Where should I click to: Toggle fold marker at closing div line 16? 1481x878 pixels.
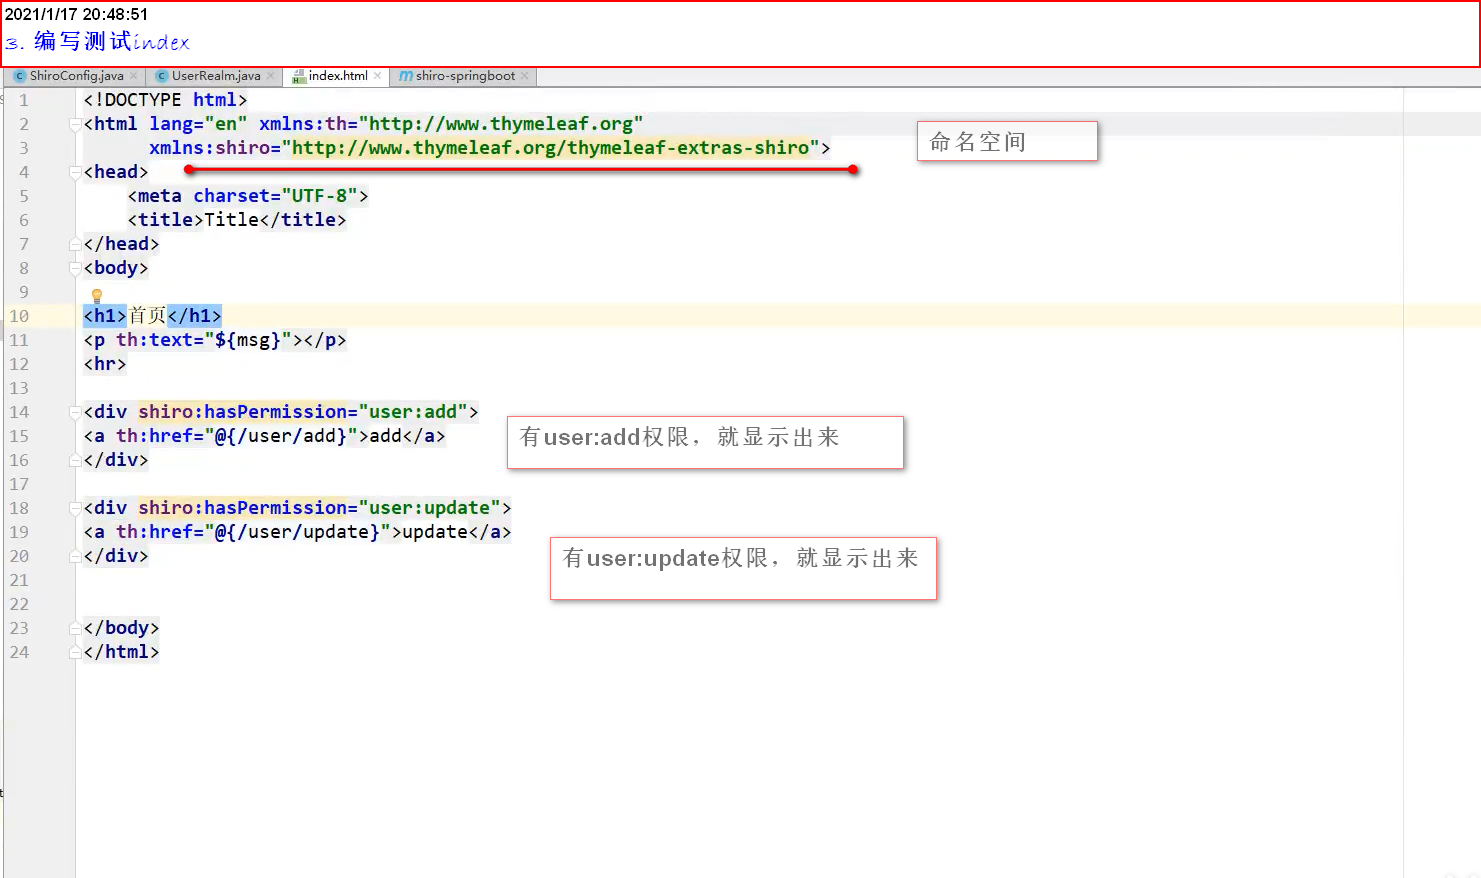[75, 460]
